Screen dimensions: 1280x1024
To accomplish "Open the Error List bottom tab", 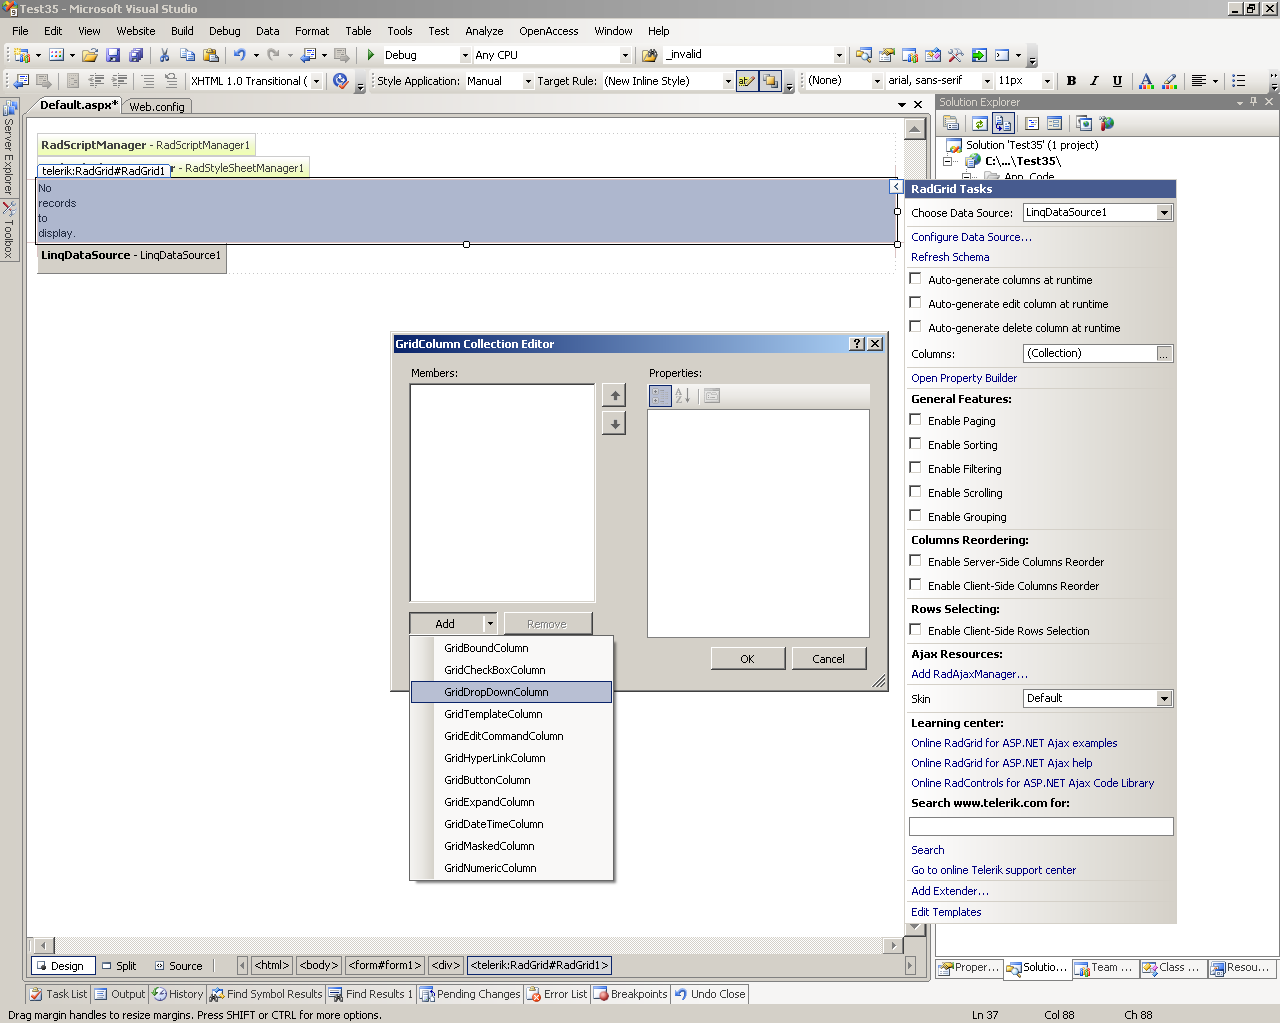I will (557, 994).
